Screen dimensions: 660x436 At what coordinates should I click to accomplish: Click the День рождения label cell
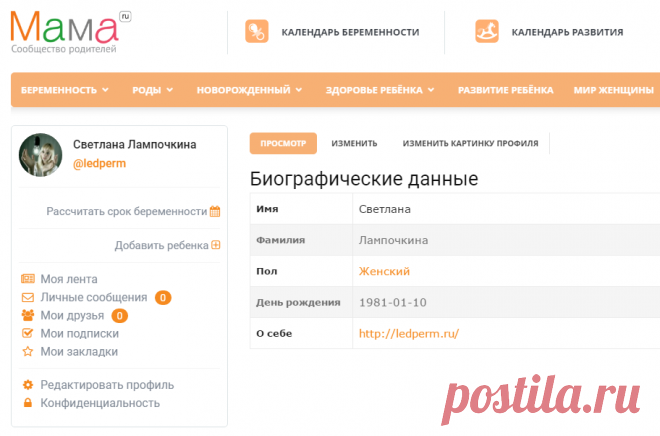coord(301,303)
